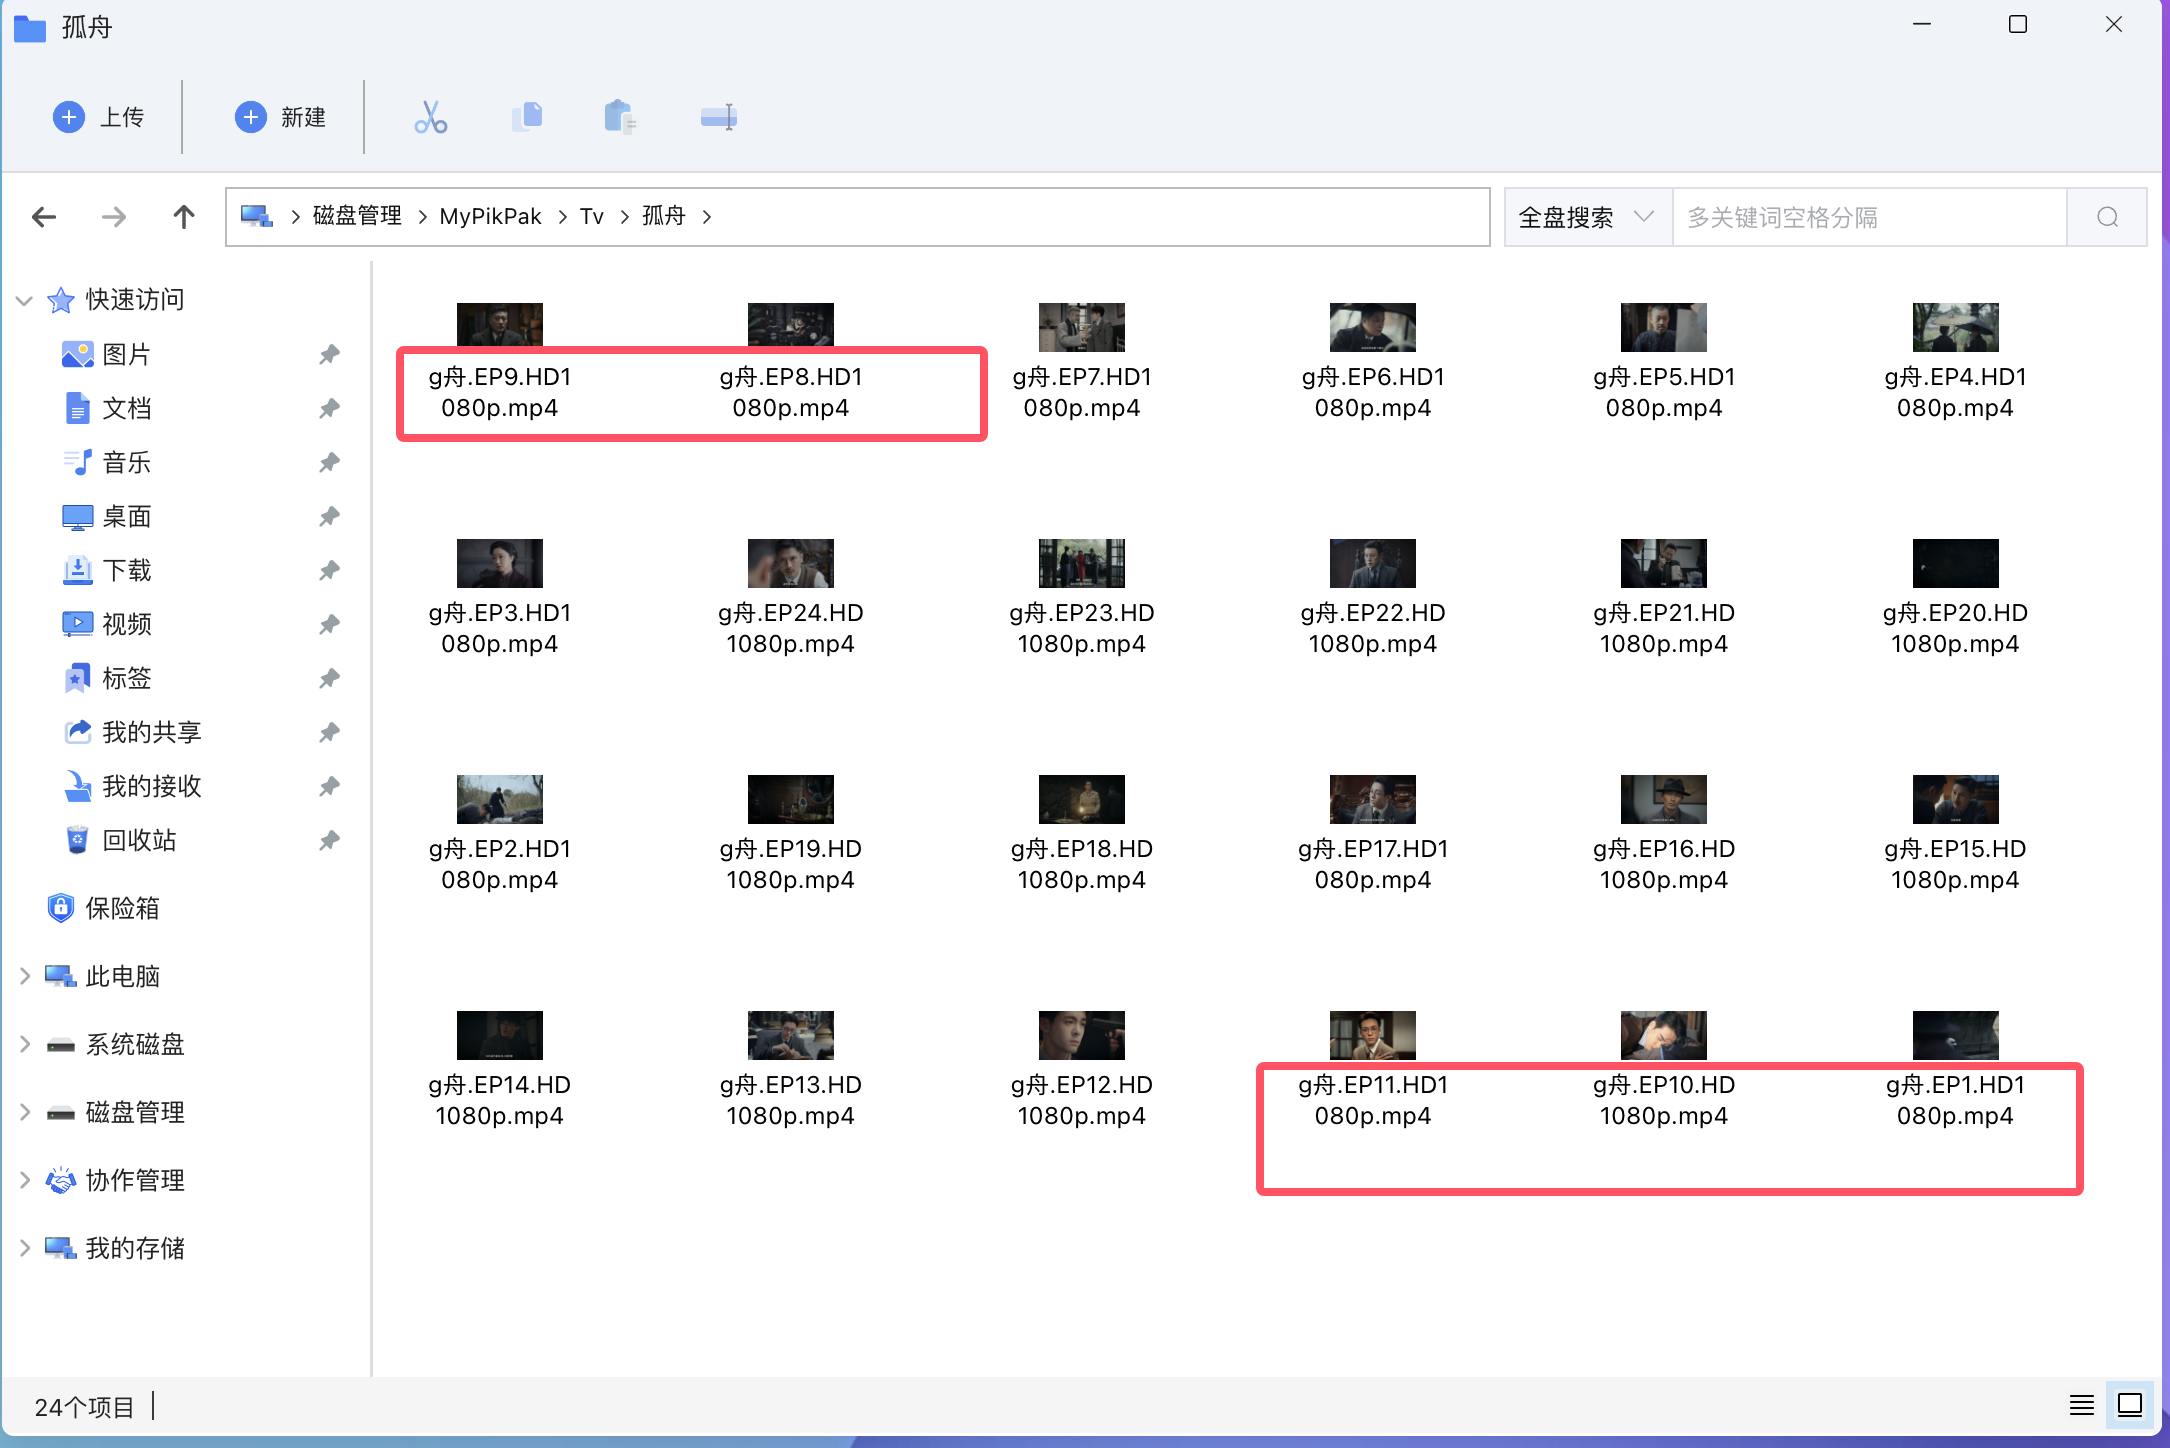The image size is (2170, 1448).
Task: Click the 新建 create button
Action: point(280,117)
